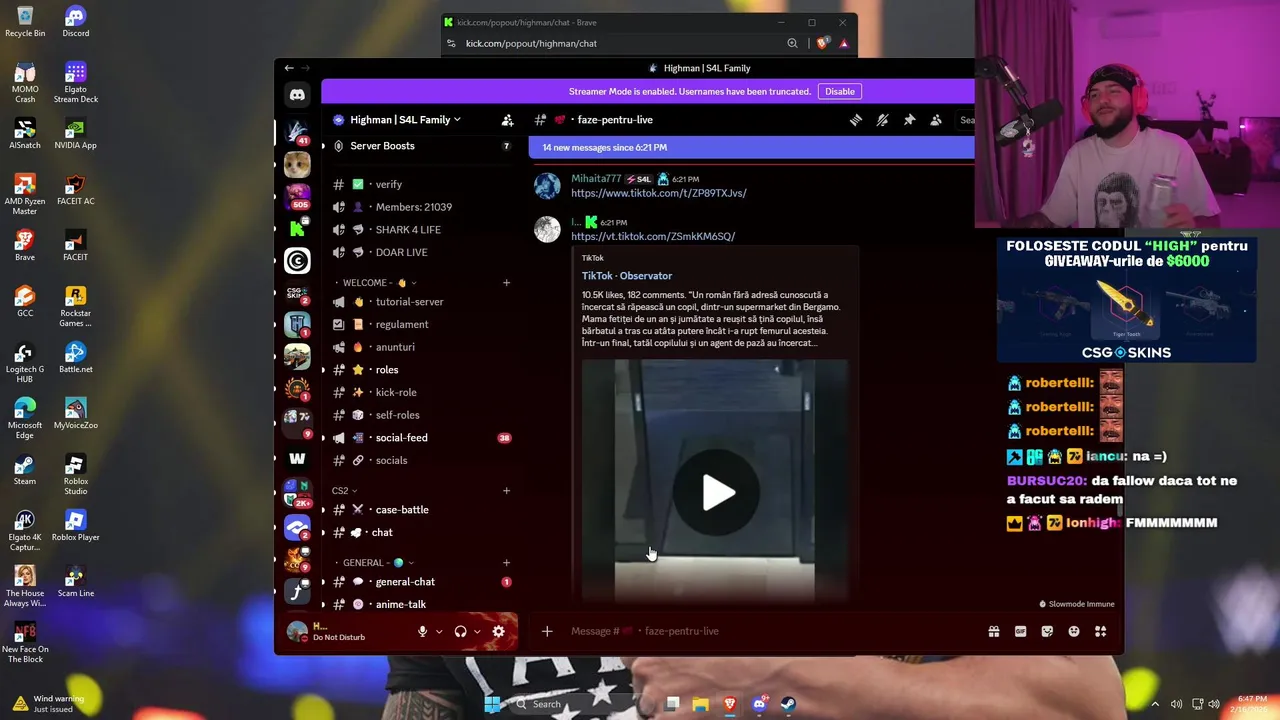Open Elgato Stream Deck desktop icon
This screenshot has width=1280, height=720.
[75, 82]
